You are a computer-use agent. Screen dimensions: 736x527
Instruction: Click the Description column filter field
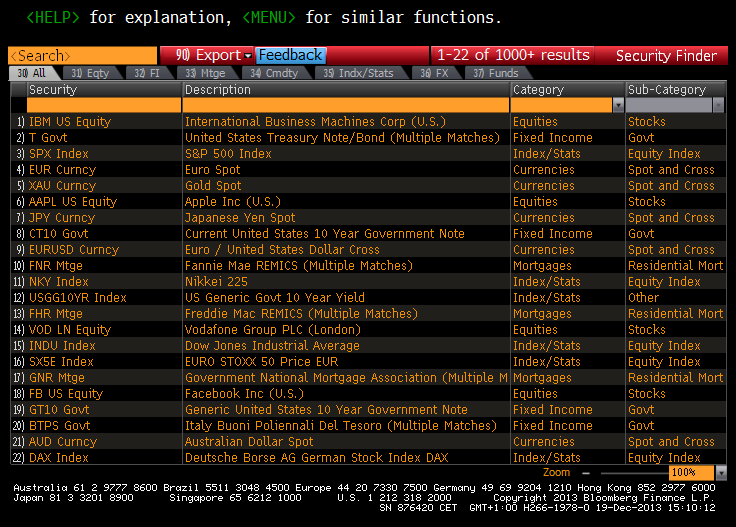point(346,105)
